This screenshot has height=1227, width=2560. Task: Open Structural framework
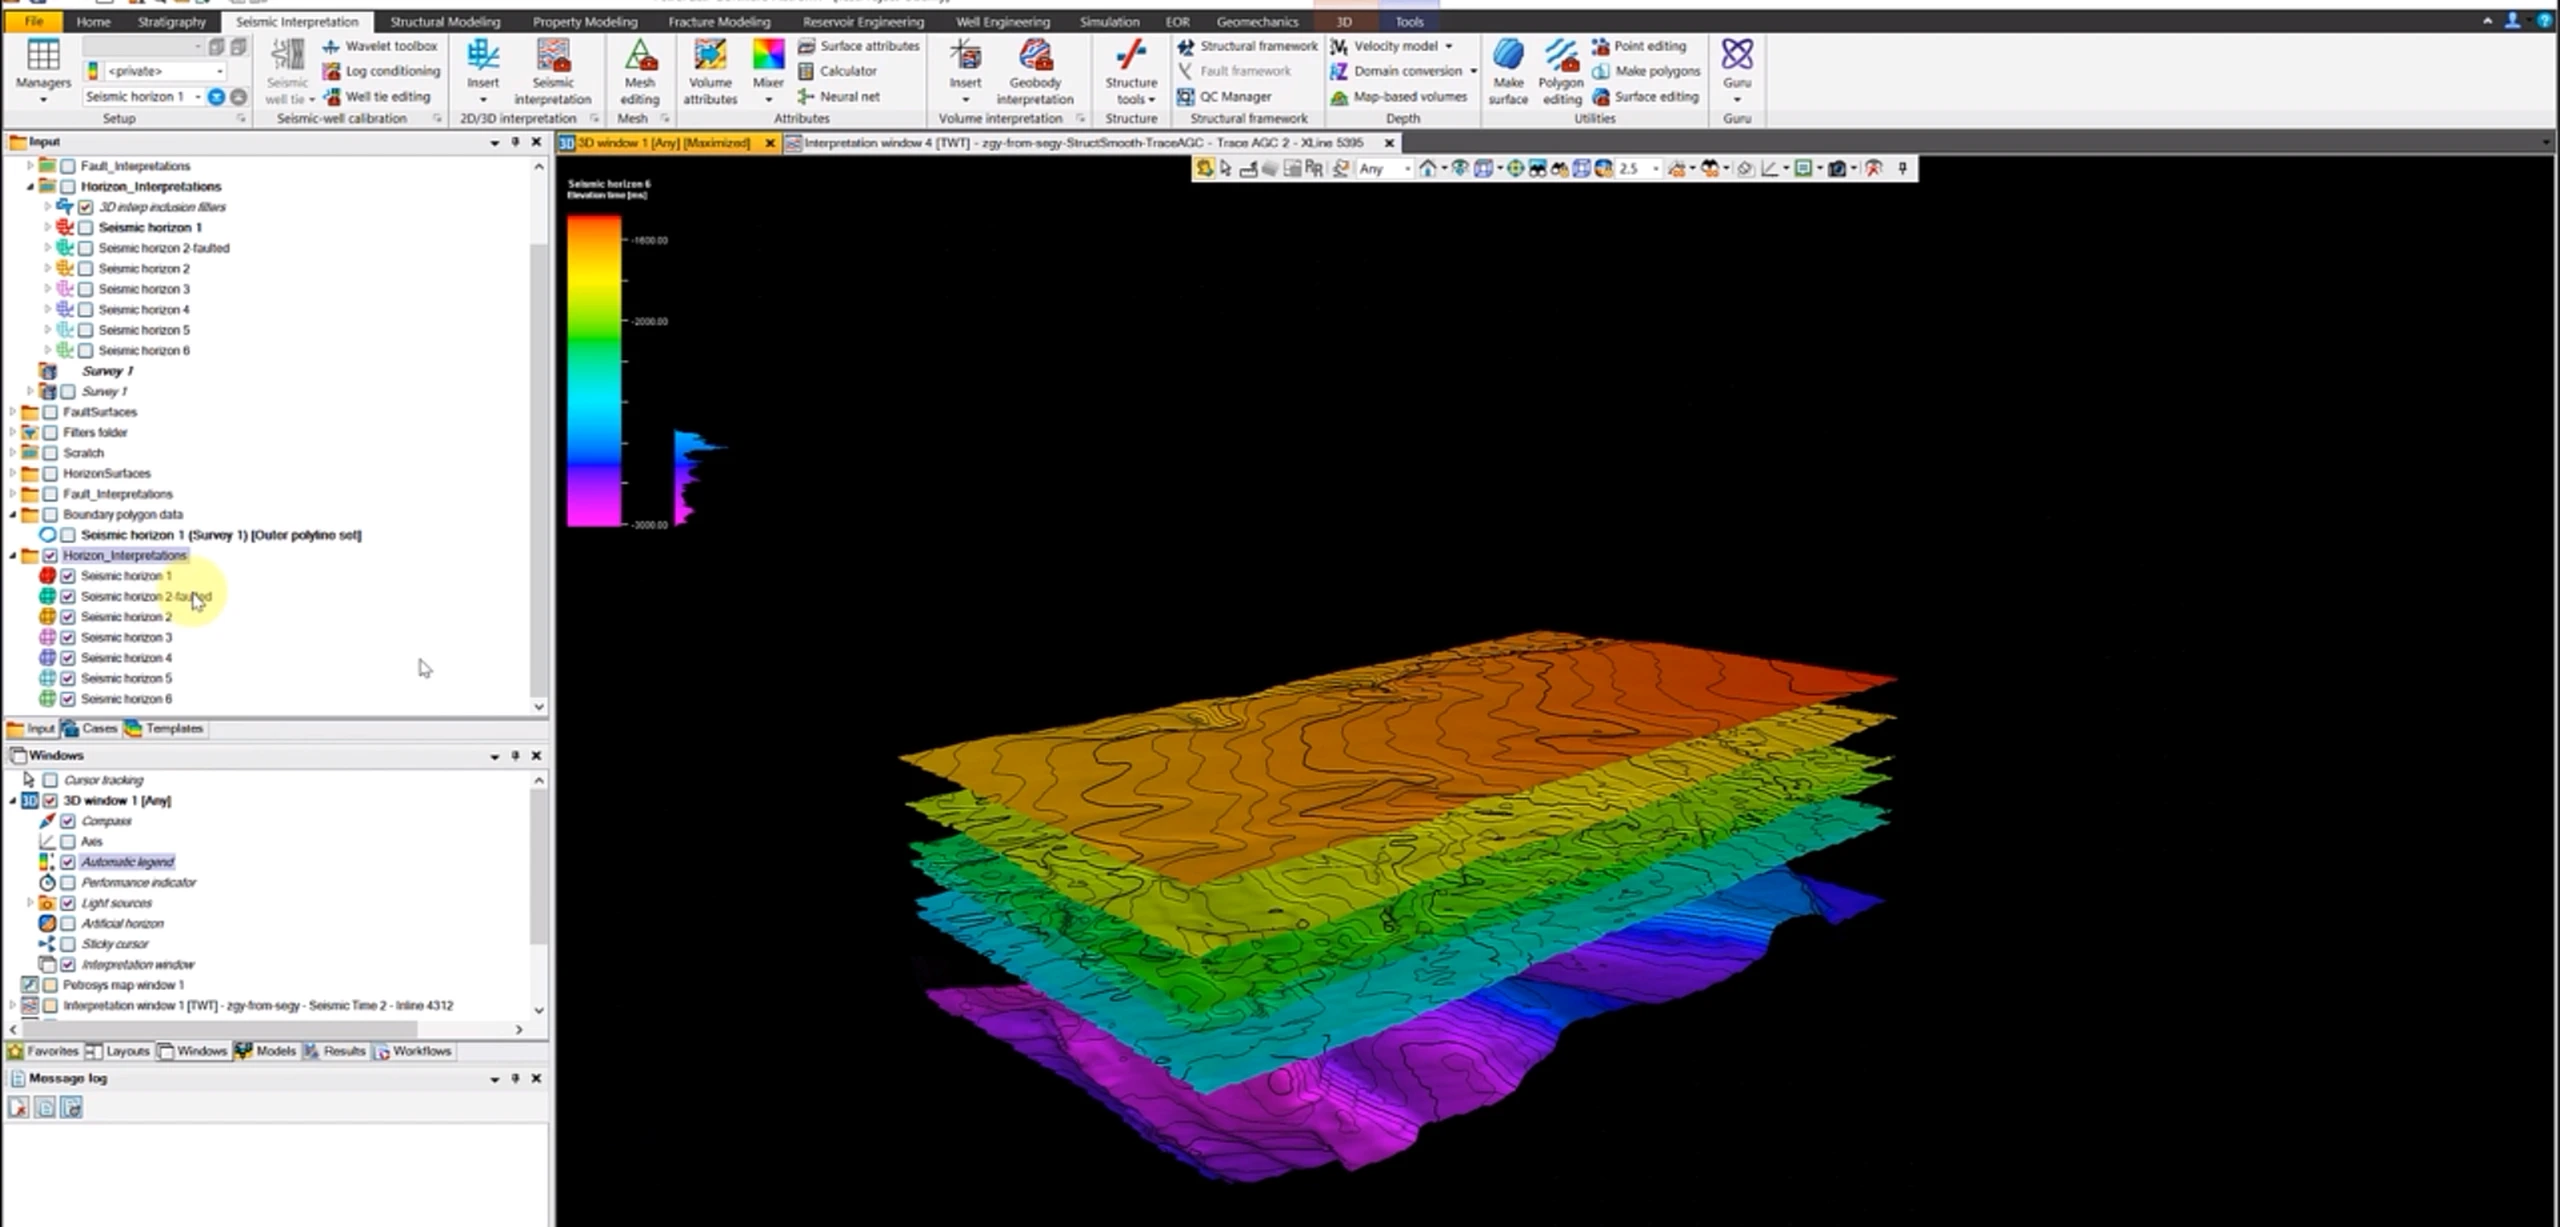[1247, 46]
